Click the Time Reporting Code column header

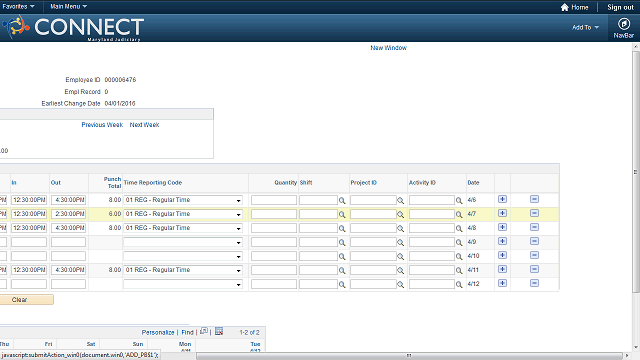(153, 183)
